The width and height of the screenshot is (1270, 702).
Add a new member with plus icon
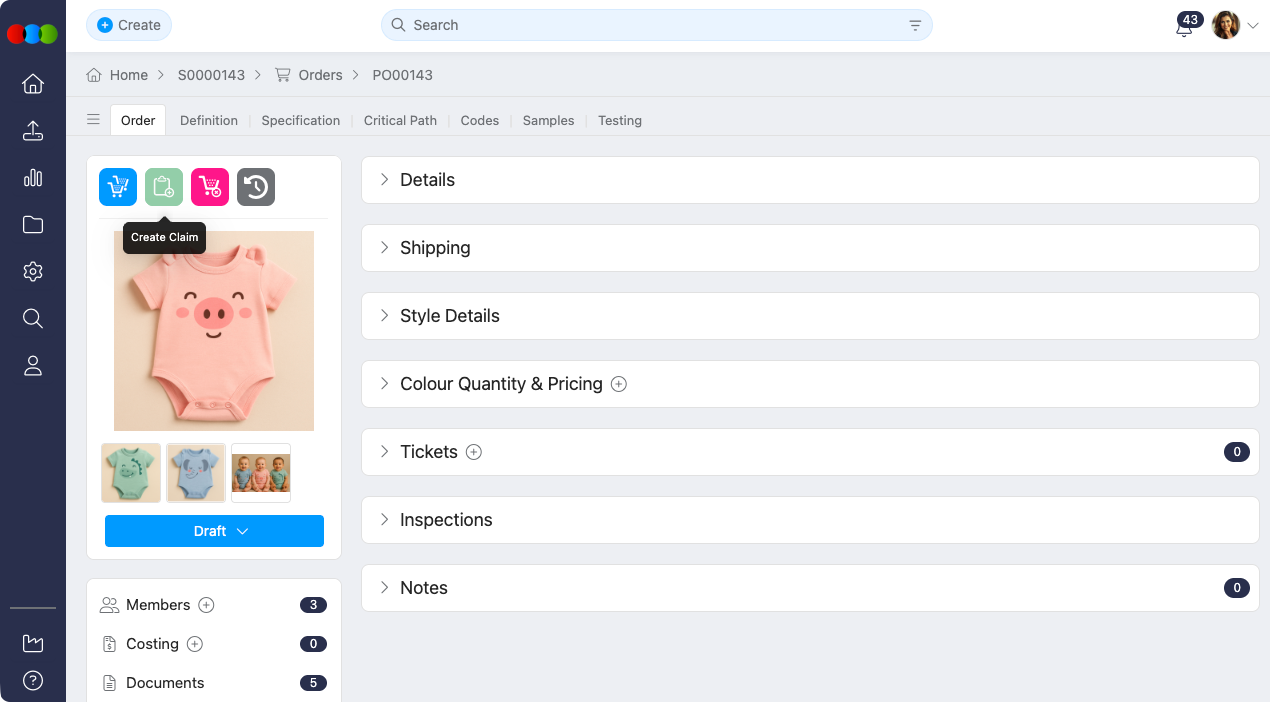coord(207,605)
